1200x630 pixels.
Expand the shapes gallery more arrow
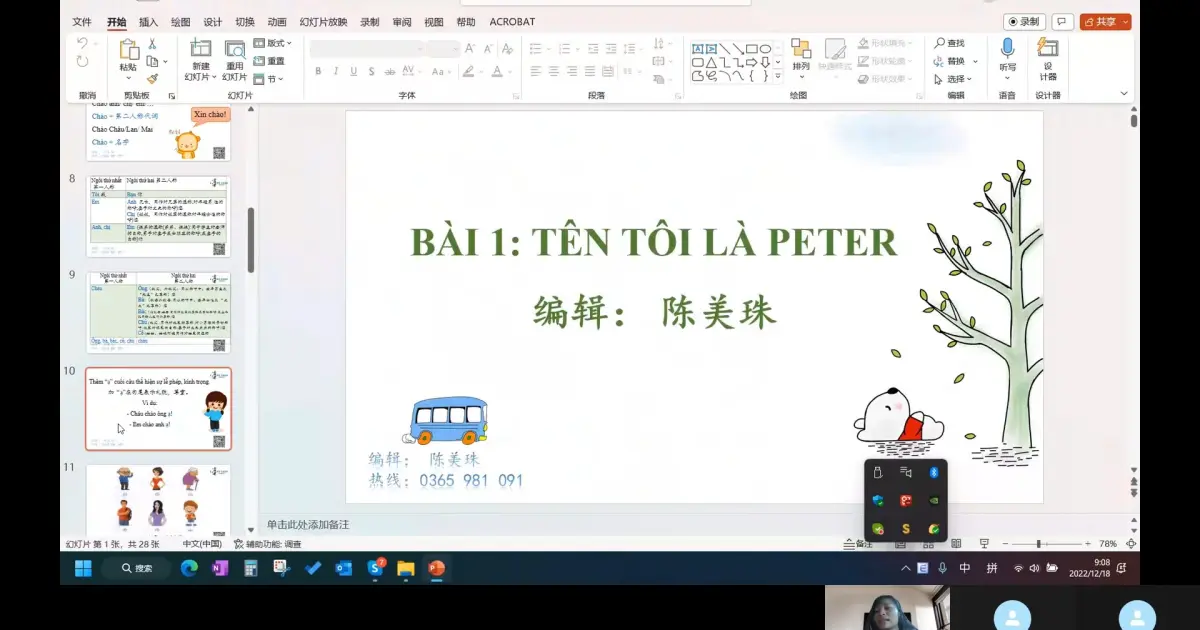[x=779, y=76]
